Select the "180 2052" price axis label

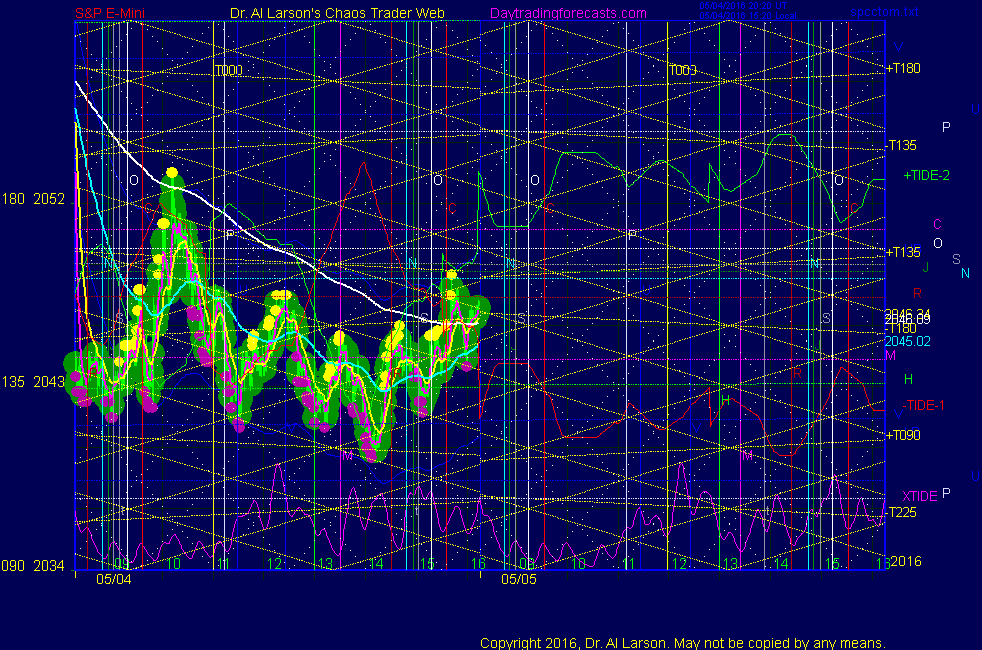pos(33,199)
